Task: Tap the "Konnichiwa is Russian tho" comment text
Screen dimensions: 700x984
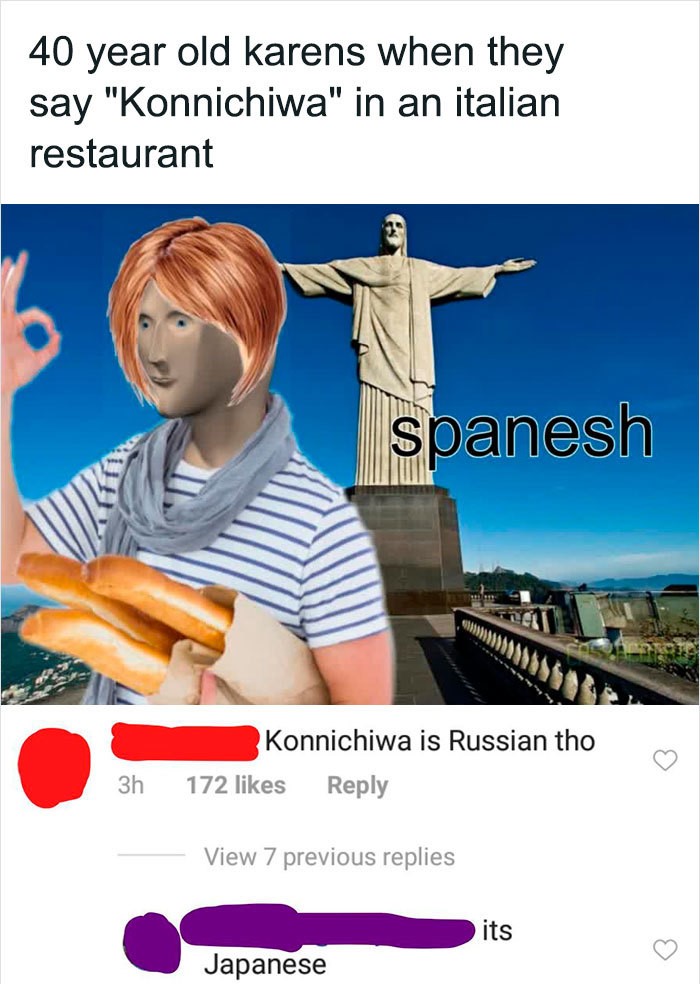Action: point(430,741)
